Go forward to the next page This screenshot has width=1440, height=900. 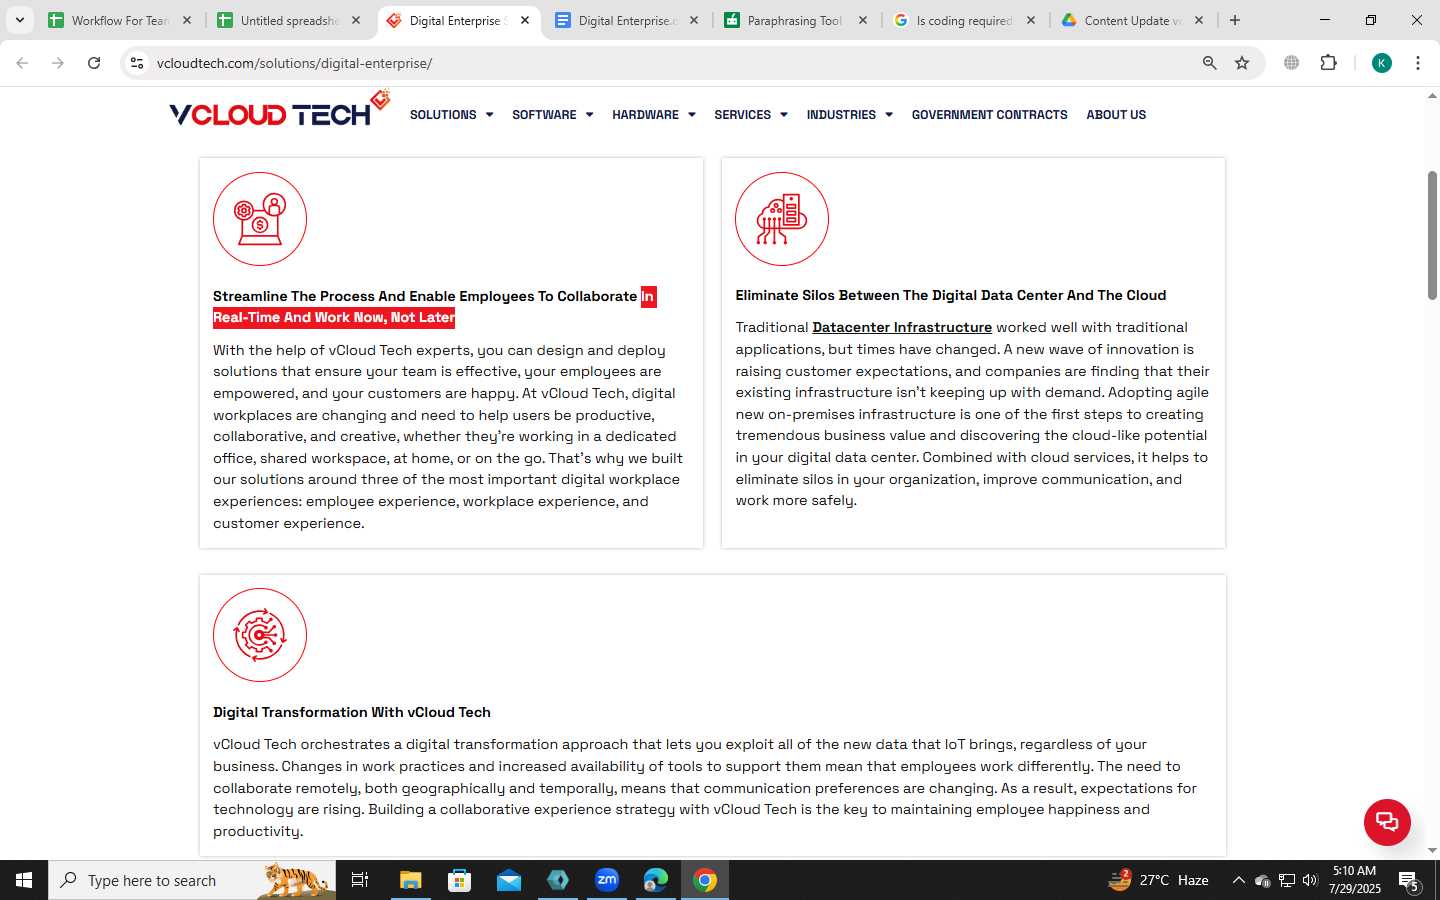(x=58, y=63)
